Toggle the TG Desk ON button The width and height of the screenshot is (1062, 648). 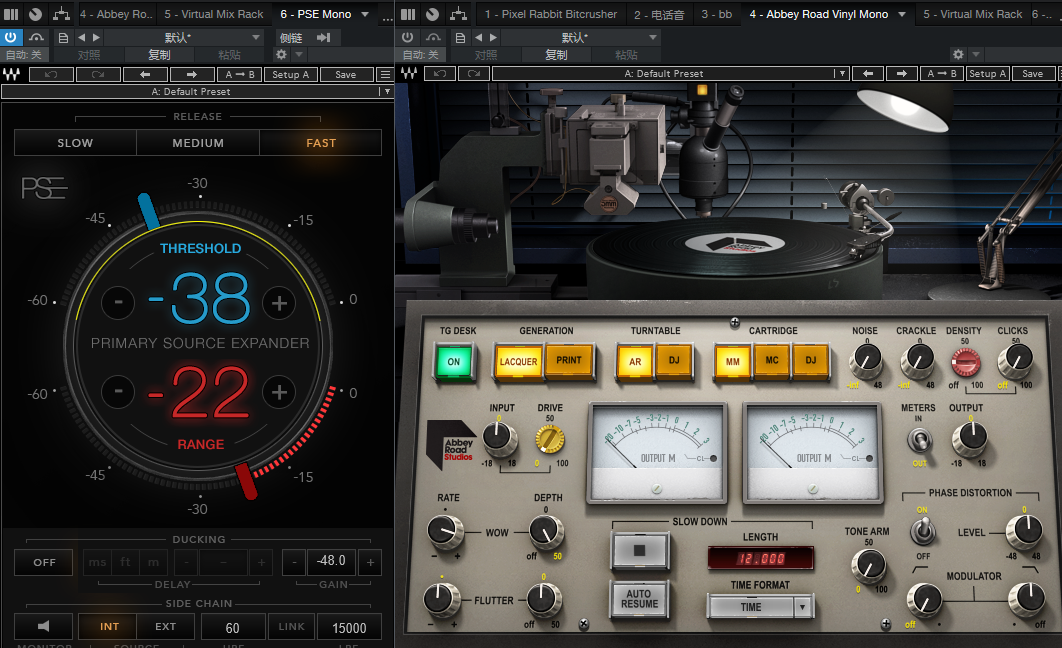point(453,362)
